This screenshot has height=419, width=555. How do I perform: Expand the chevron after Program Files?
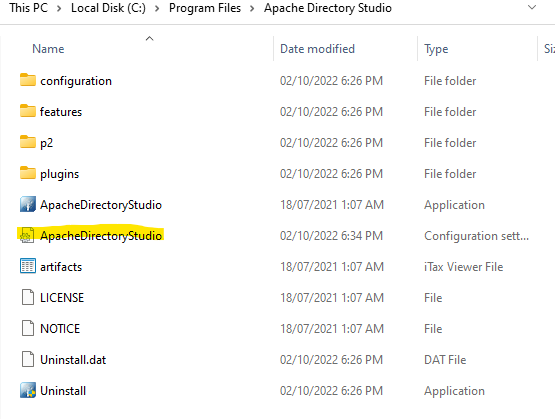[x=252, y=8]
